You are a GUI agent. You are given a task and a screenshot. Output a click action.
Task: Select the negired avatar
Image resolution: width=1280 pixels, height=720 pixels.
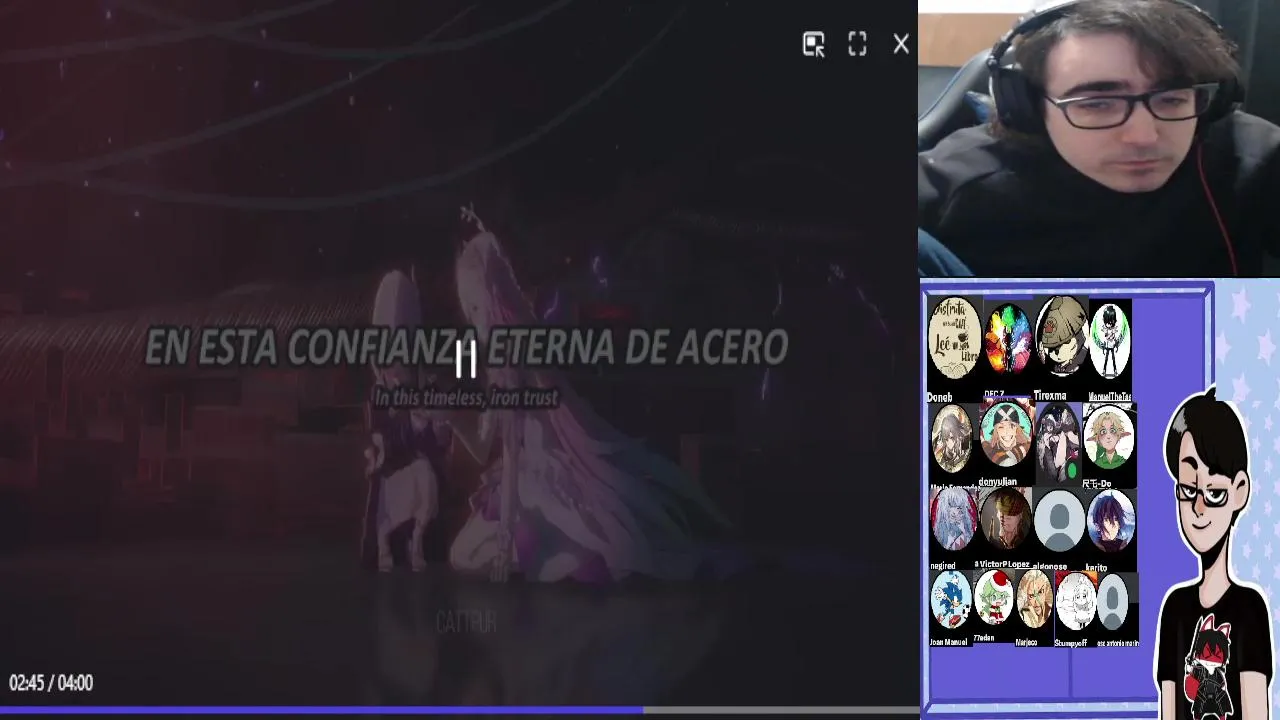point(954,520)
